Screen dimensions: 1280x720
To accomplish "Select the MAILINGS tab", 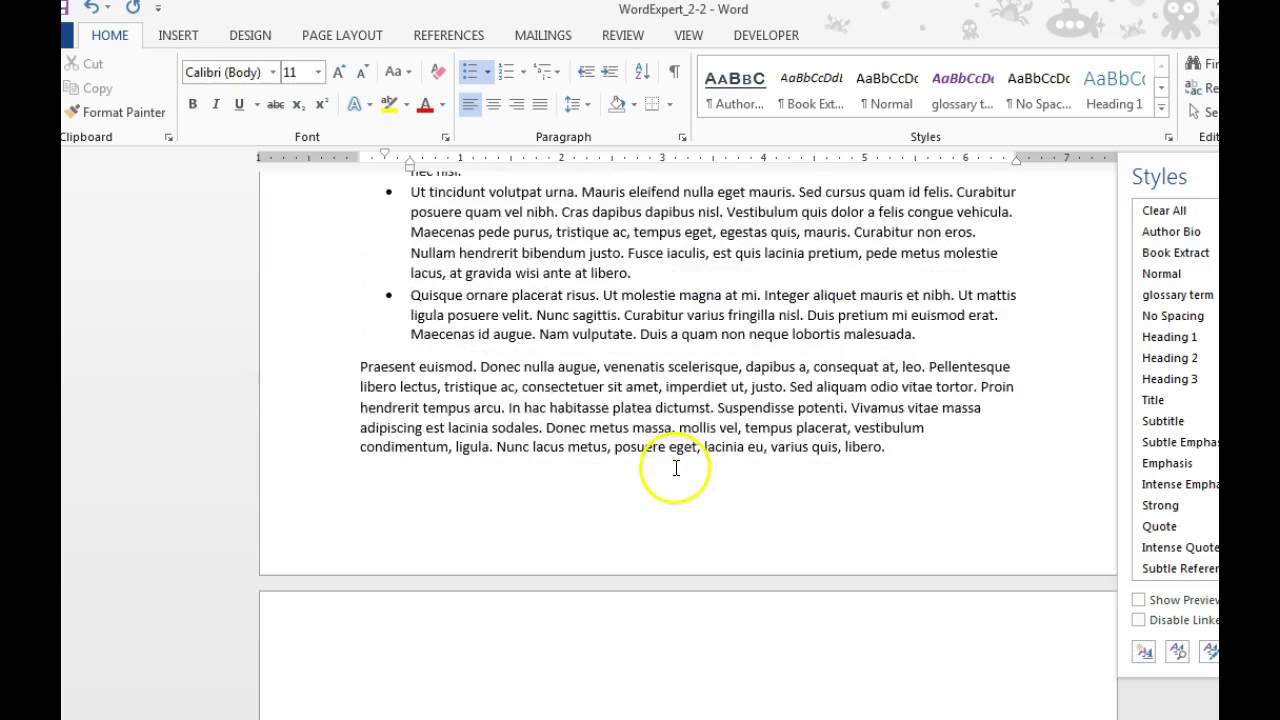I will [x=543, y=35].
